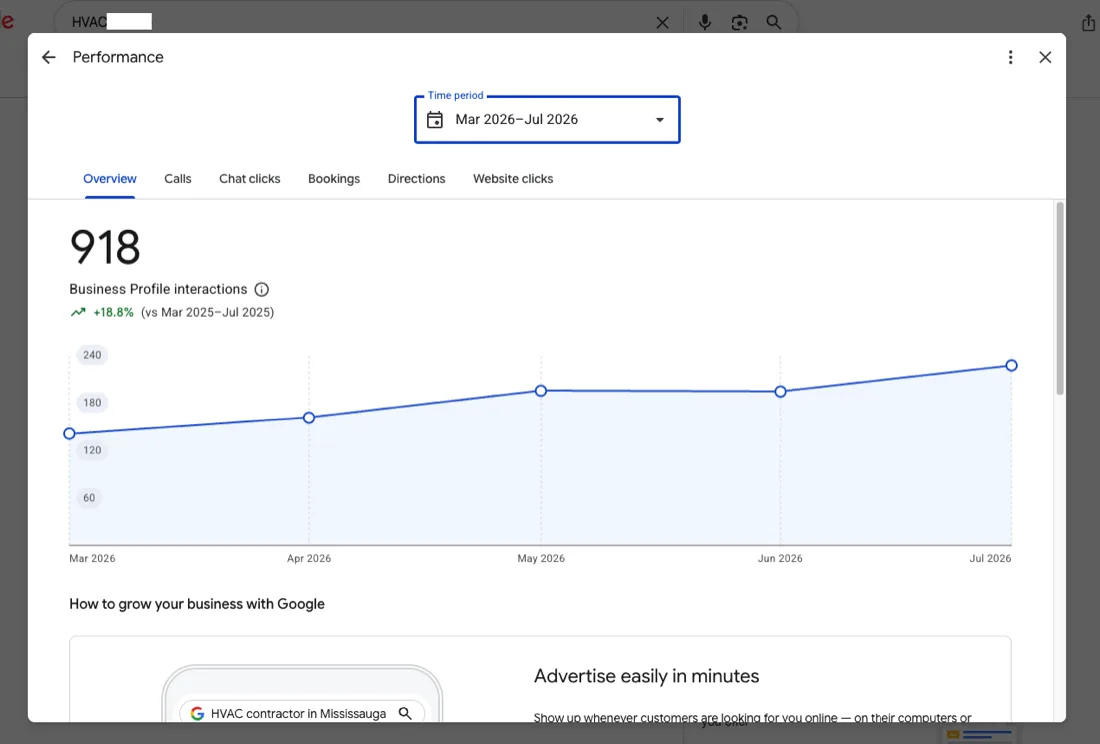Open the Chat clicks tab
This screenshot has width=1100, height=744.
[x=249, y=179]
